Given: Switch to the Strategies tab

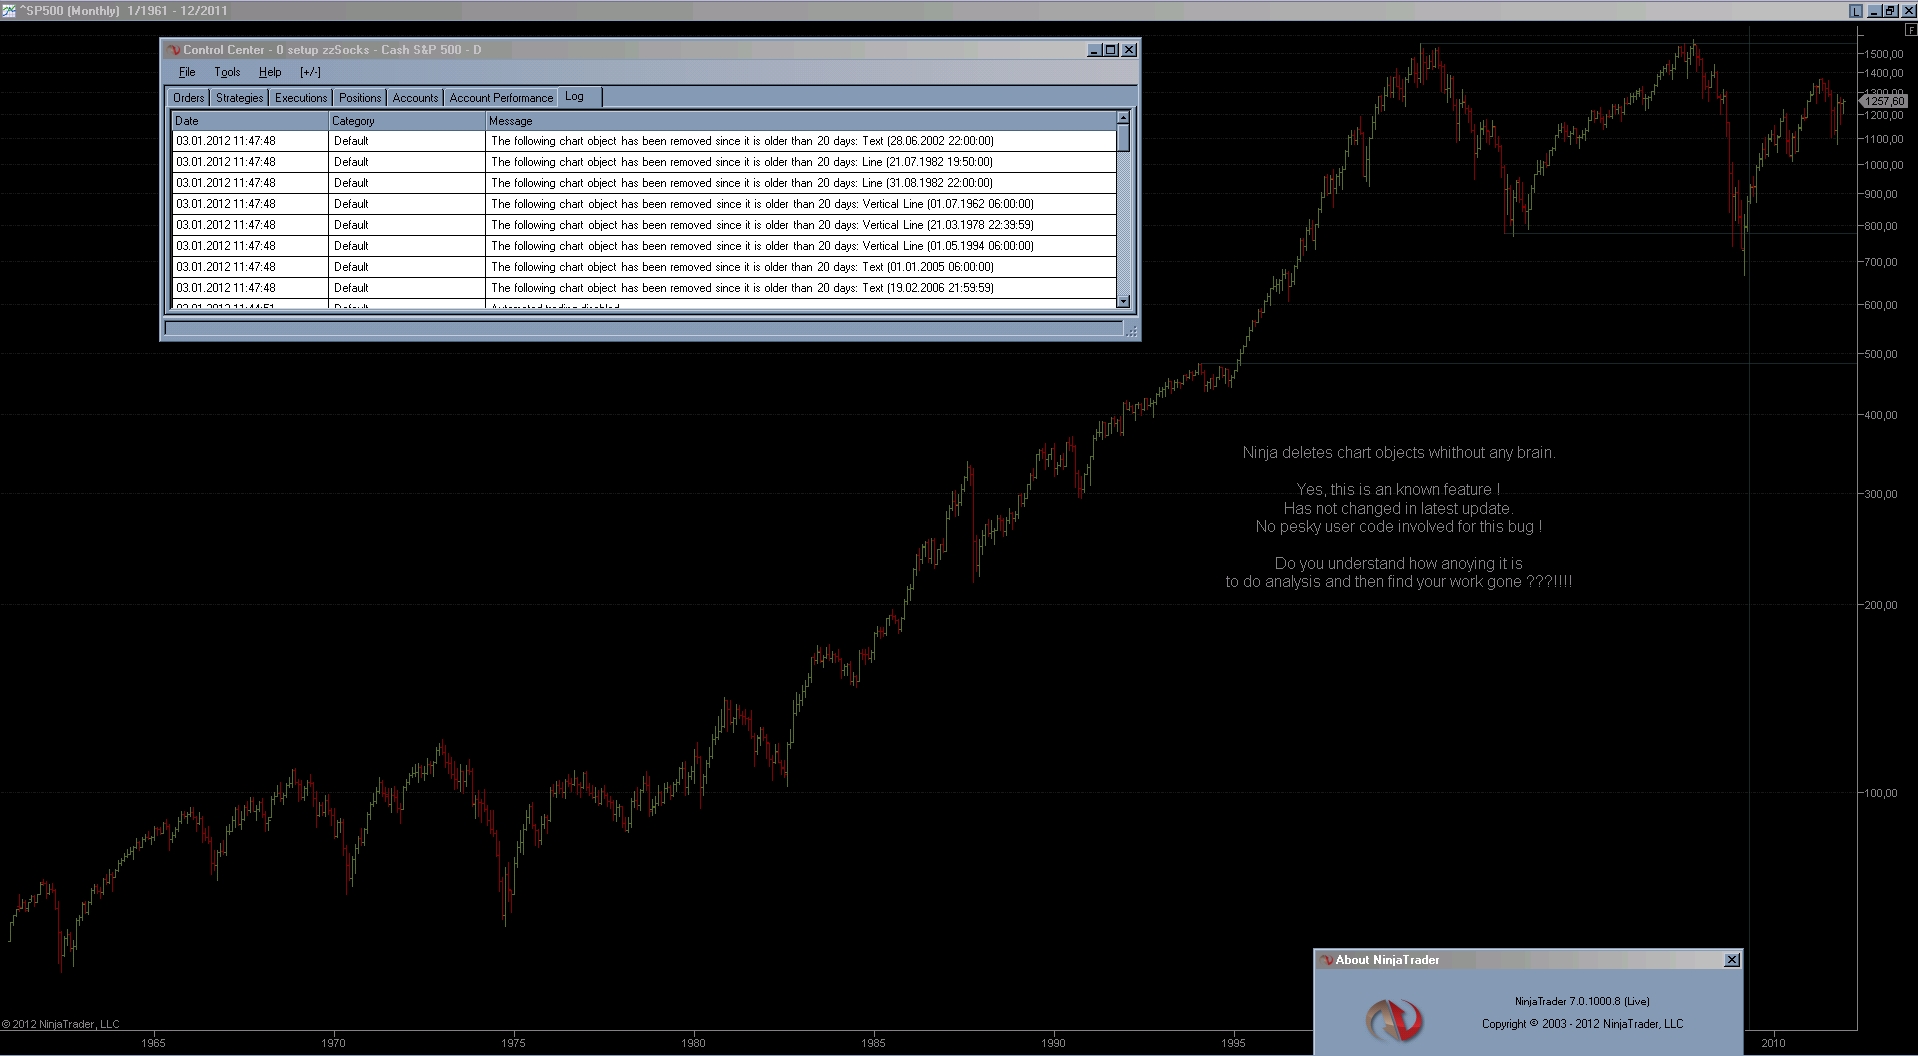Looking at the screenshot, I should coord(240,98).
